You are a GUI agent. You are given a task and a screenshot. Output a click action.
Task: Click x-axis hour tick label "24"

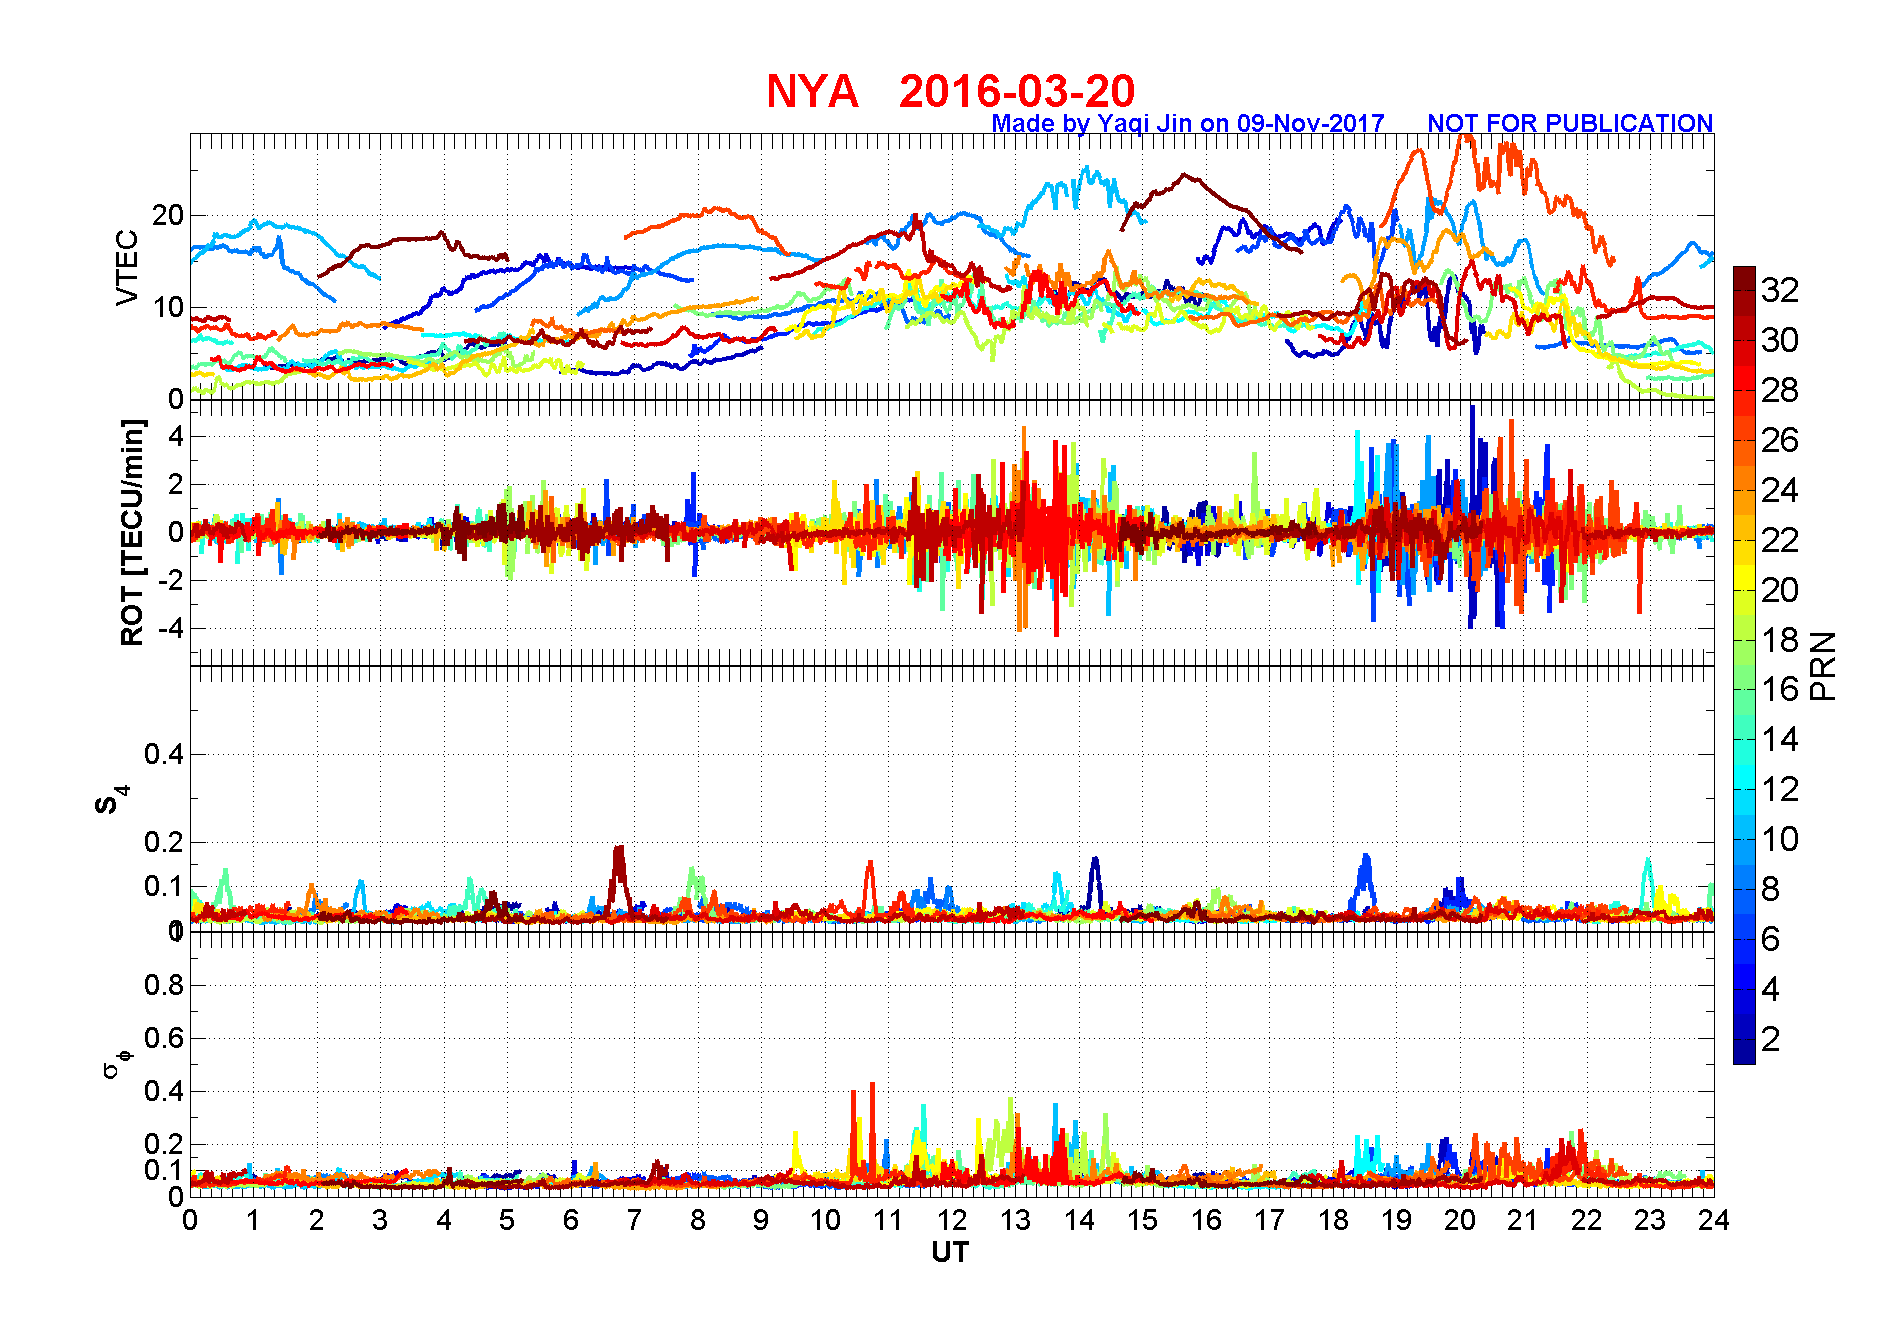point(1714,1220)
